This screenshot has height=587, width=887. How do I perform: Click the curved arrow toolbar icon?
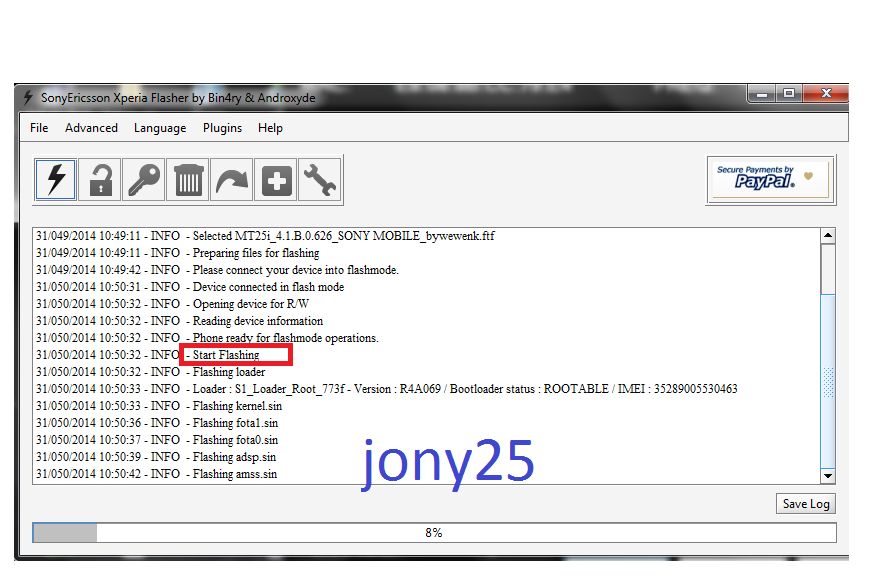tap(232, 180)
